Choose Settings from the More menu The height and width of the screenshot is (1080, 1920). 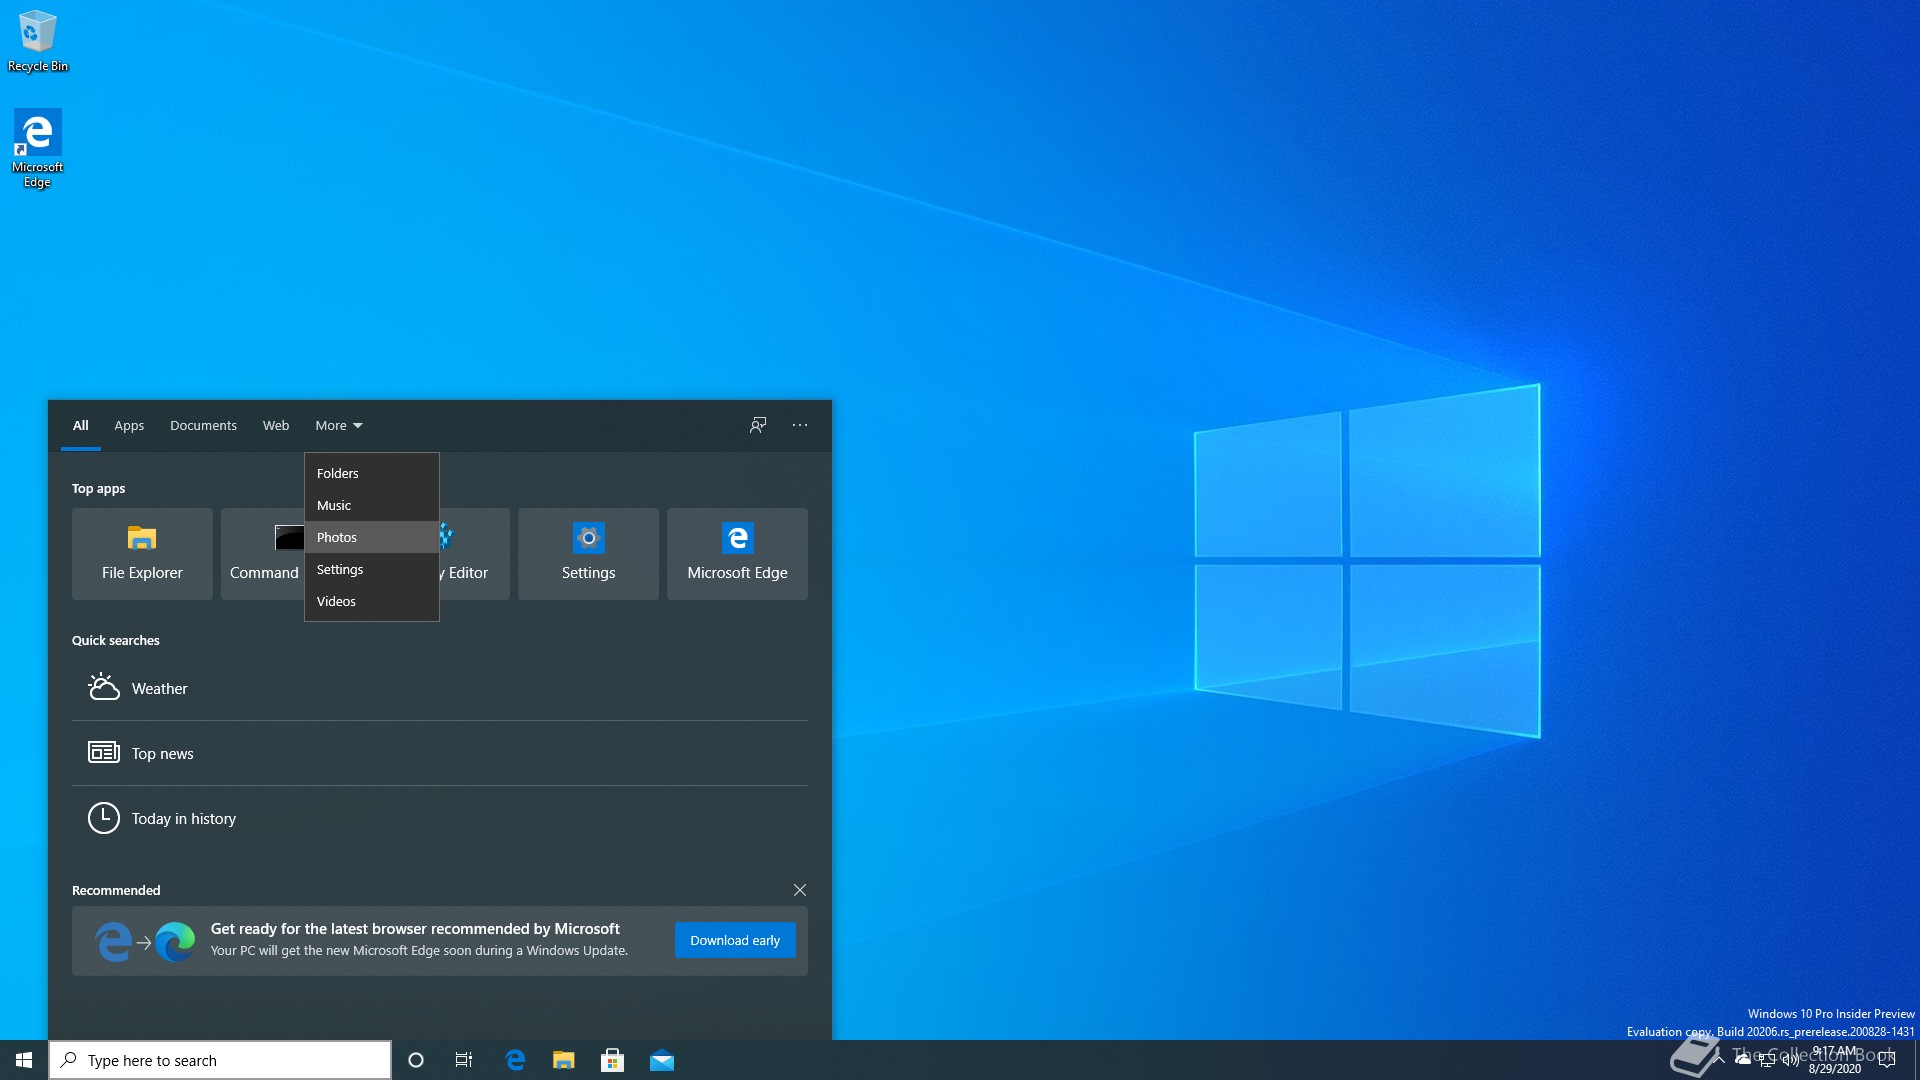coord(372,569)
